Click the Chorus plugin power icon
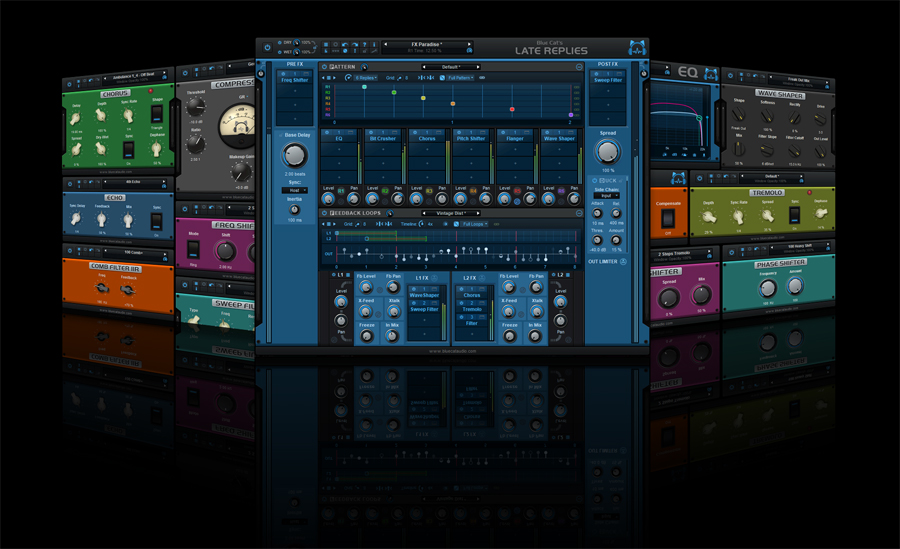Screen dimensions: 900x549 click(x=69, y=84)
